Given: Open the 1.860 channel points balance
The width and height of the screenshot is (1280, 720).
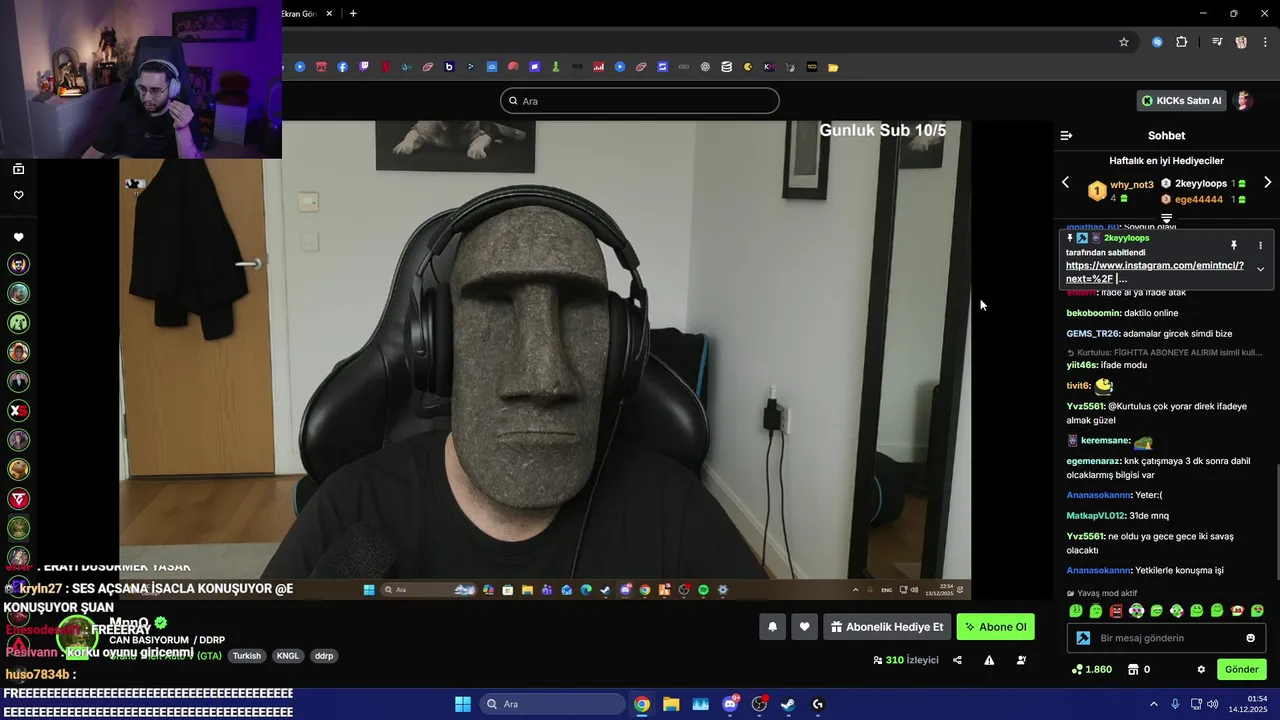Looking at the screenshot, I should [x=1092, y=669].
